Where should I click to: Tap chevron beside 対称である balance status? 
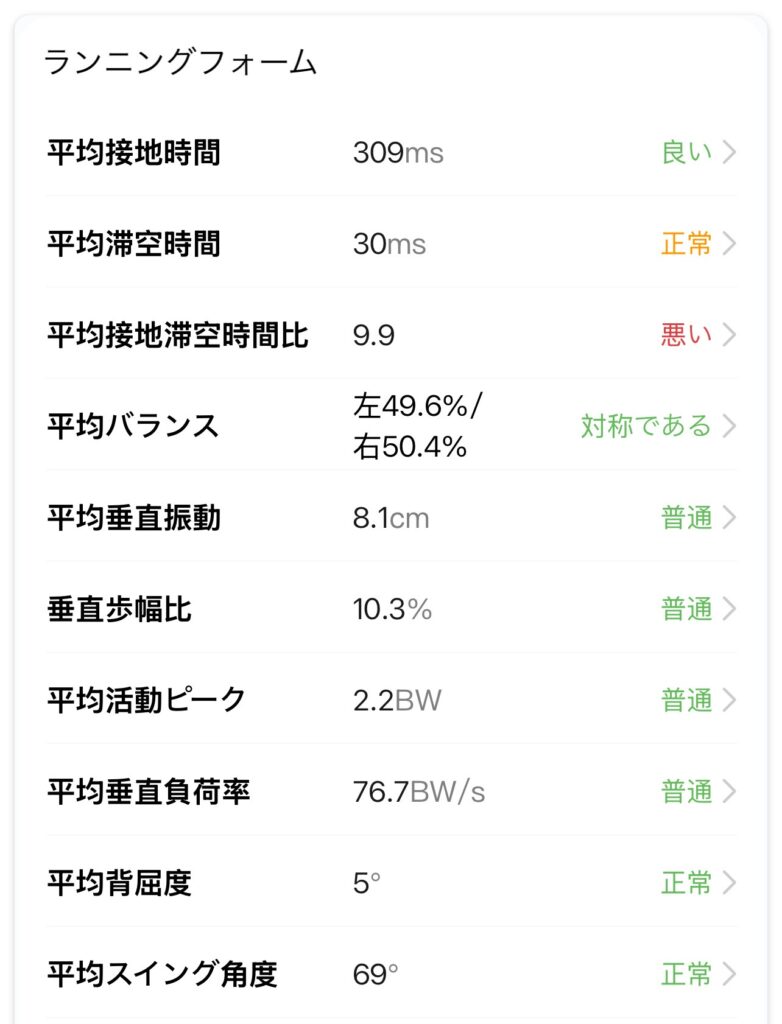[x=729, y=426]
